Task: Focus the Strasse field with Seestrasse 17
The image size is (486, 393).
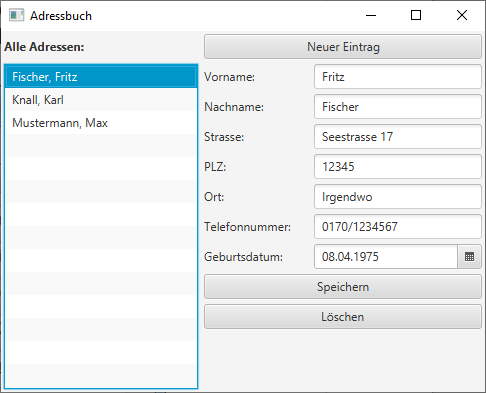Action: click(x=398, y=137)
